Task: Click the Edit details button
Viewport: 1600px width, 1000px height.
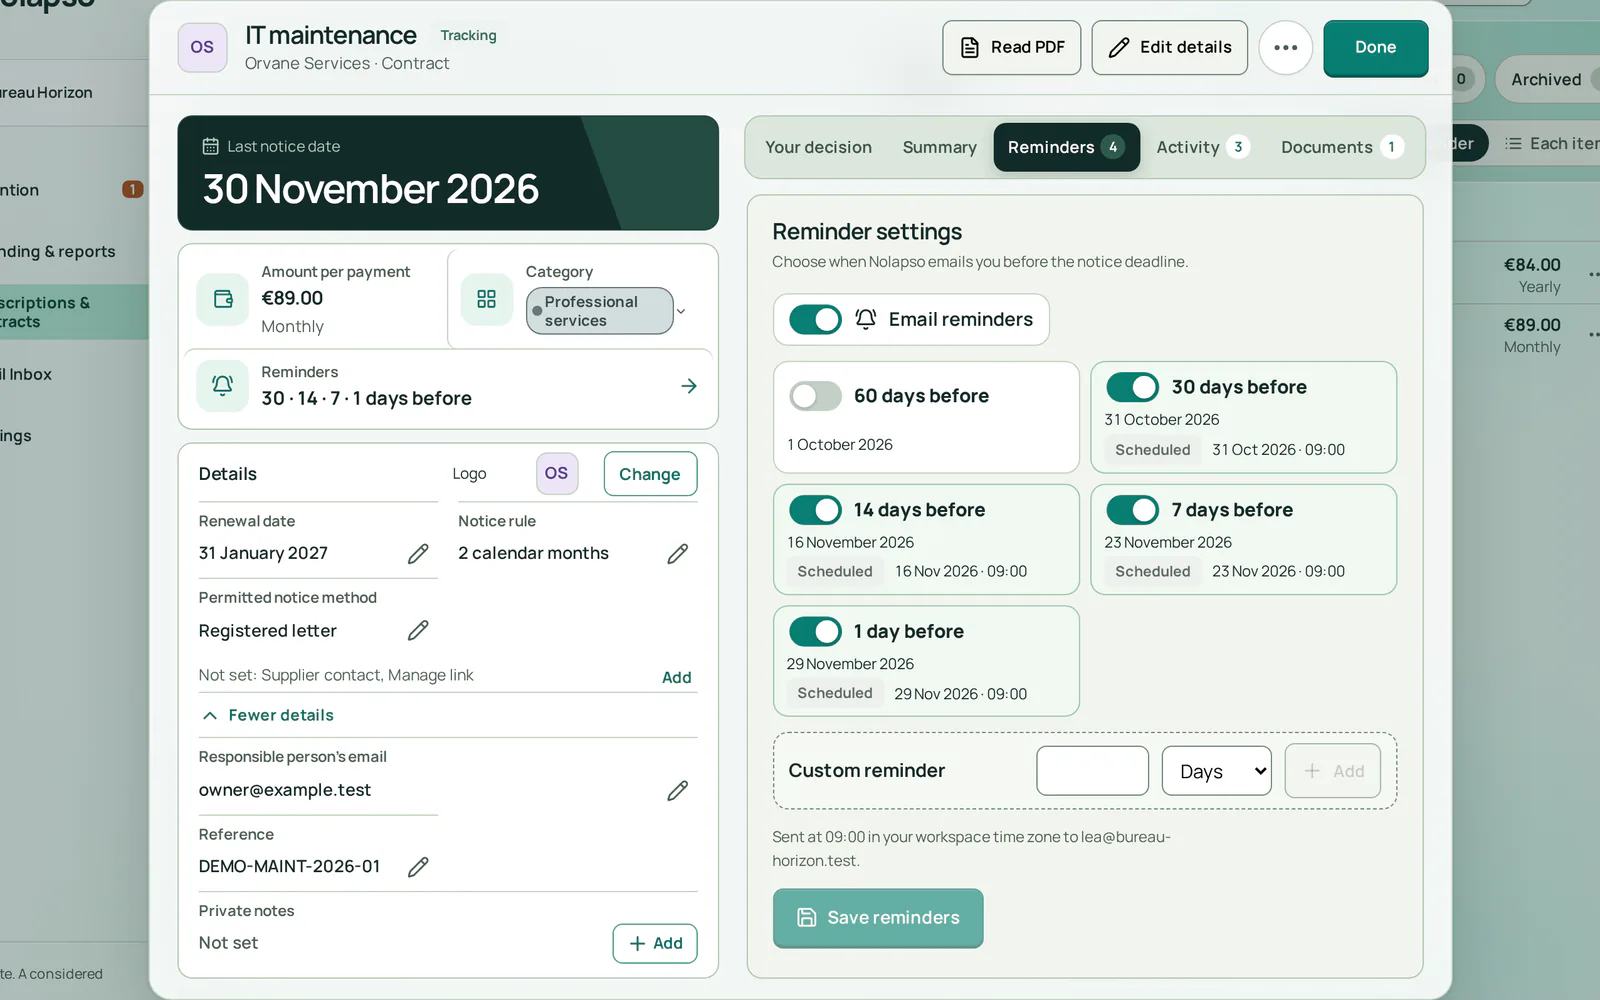Action: [x=1169, y=47]
